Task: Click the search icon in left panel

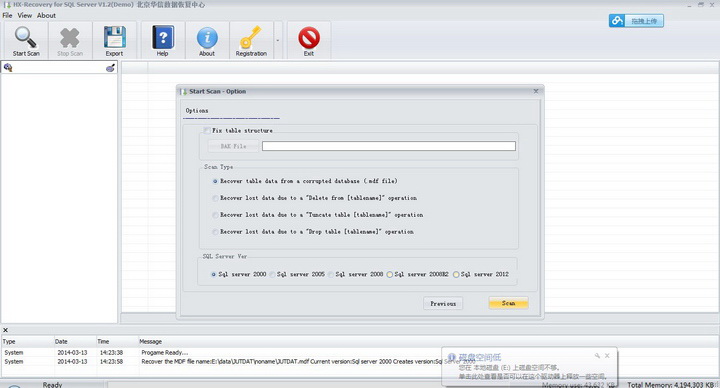Action: point(8,67)
